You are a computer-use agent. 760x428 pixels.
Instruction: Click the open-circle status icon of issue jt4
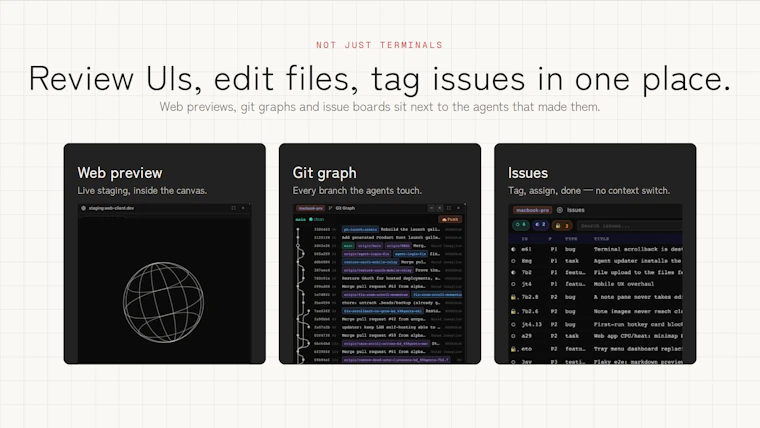pyautogui.click(x=513, y=284)
